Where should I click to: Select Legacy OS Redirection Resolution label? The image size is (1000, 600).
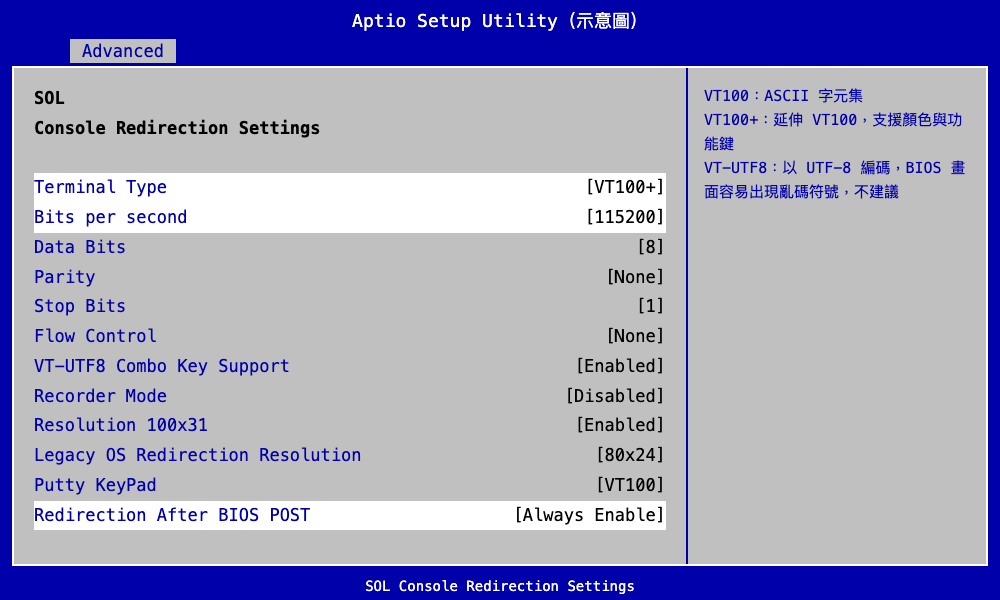pyautogui.click(x=197, y=455)
